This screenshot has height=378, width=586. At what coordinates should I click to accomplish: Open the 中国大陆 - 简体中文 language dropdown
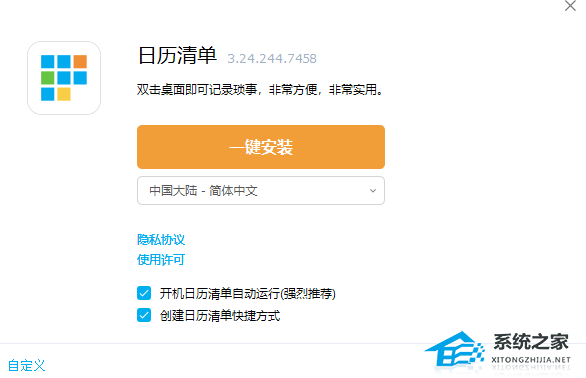261,191
